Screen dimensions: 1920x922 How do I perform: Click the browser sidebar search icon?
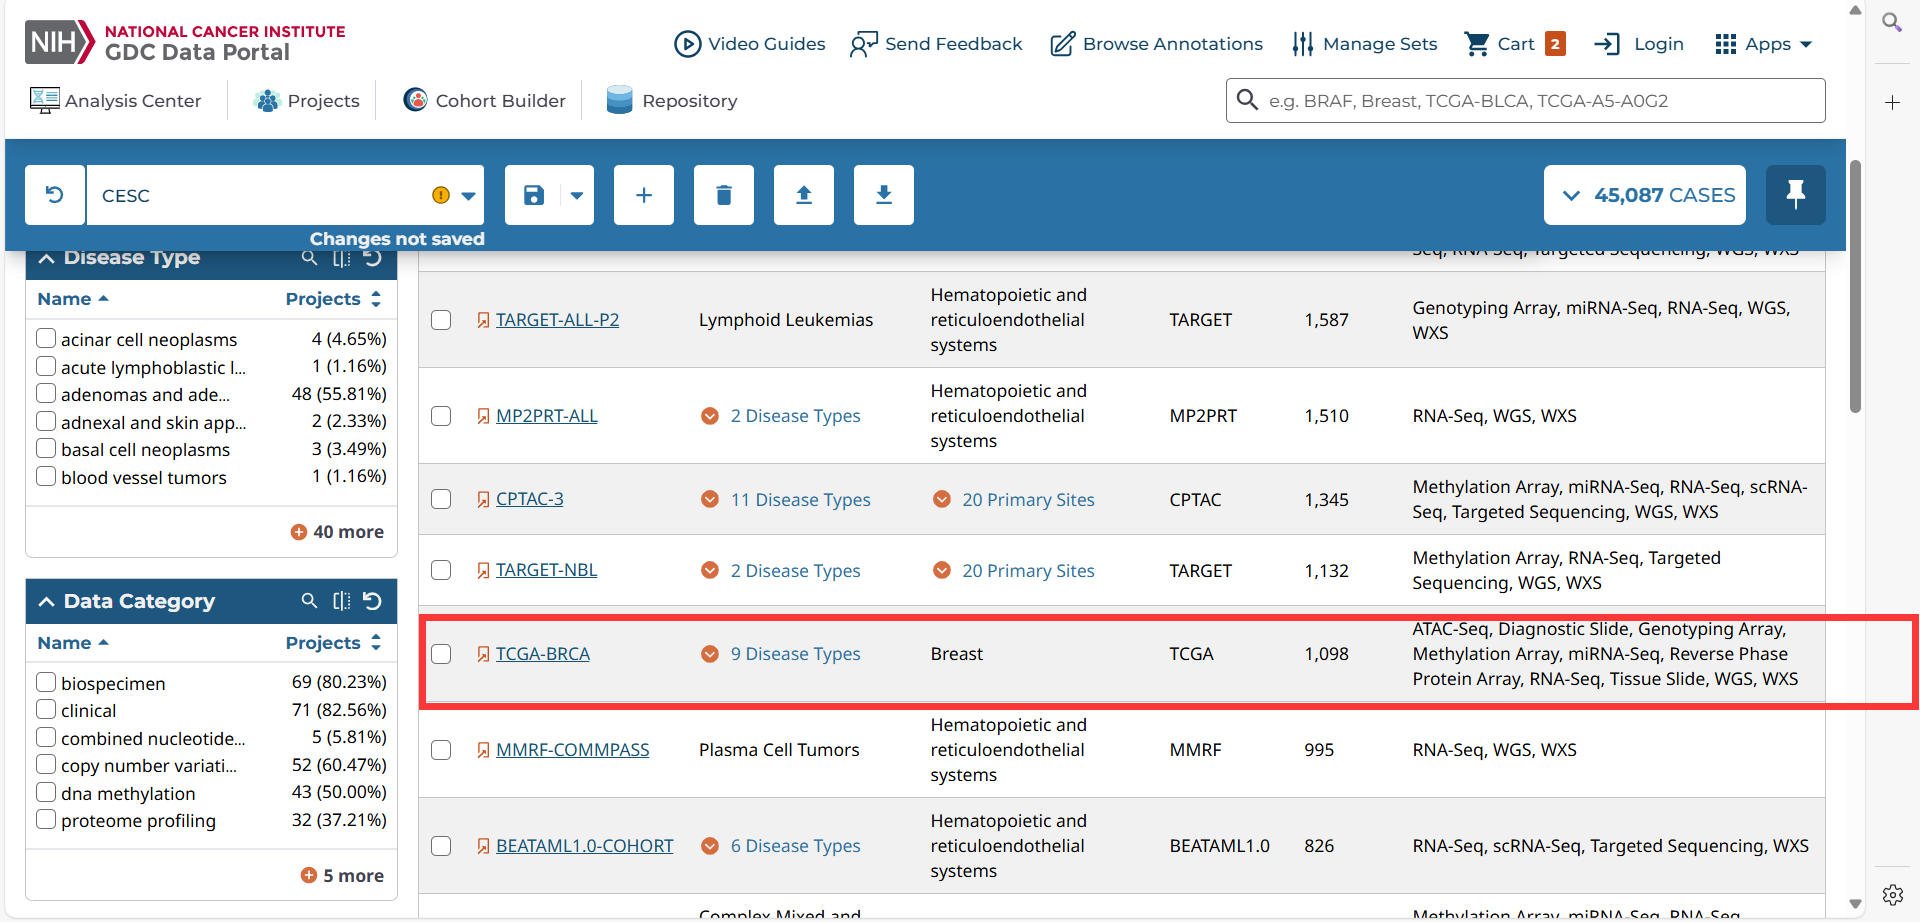tap(1892, 22)
